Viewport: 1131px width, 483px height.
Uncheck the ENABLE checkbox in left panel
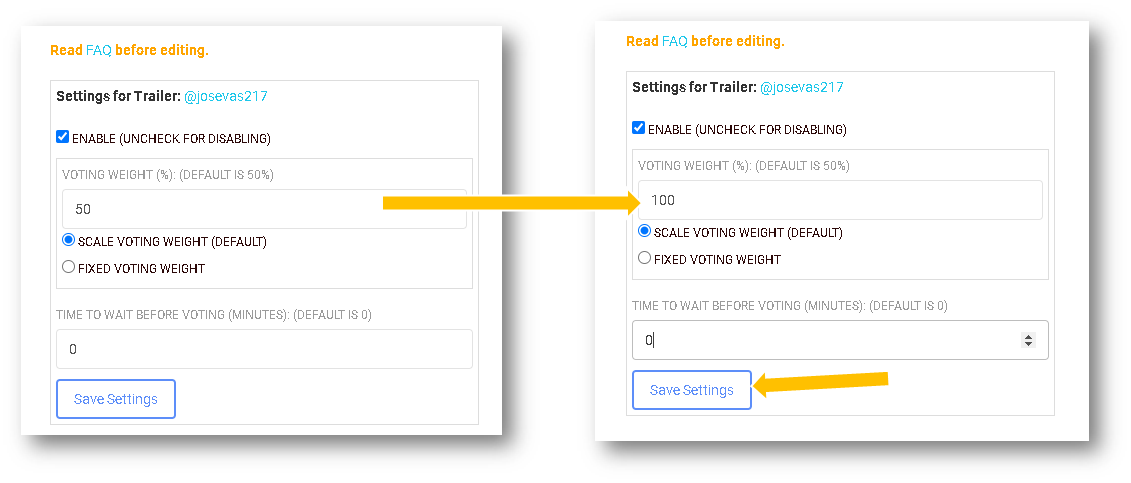pyautogui.click(x=63, y=137)
